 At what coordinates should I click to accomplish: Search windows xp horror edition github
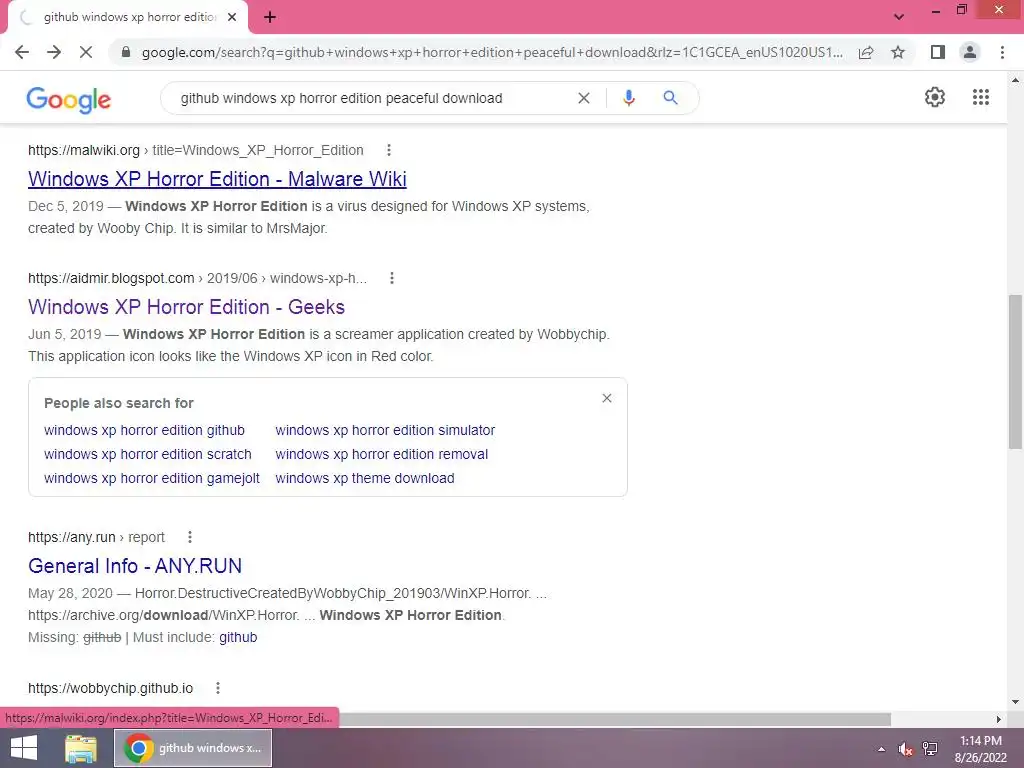(144, 430)
